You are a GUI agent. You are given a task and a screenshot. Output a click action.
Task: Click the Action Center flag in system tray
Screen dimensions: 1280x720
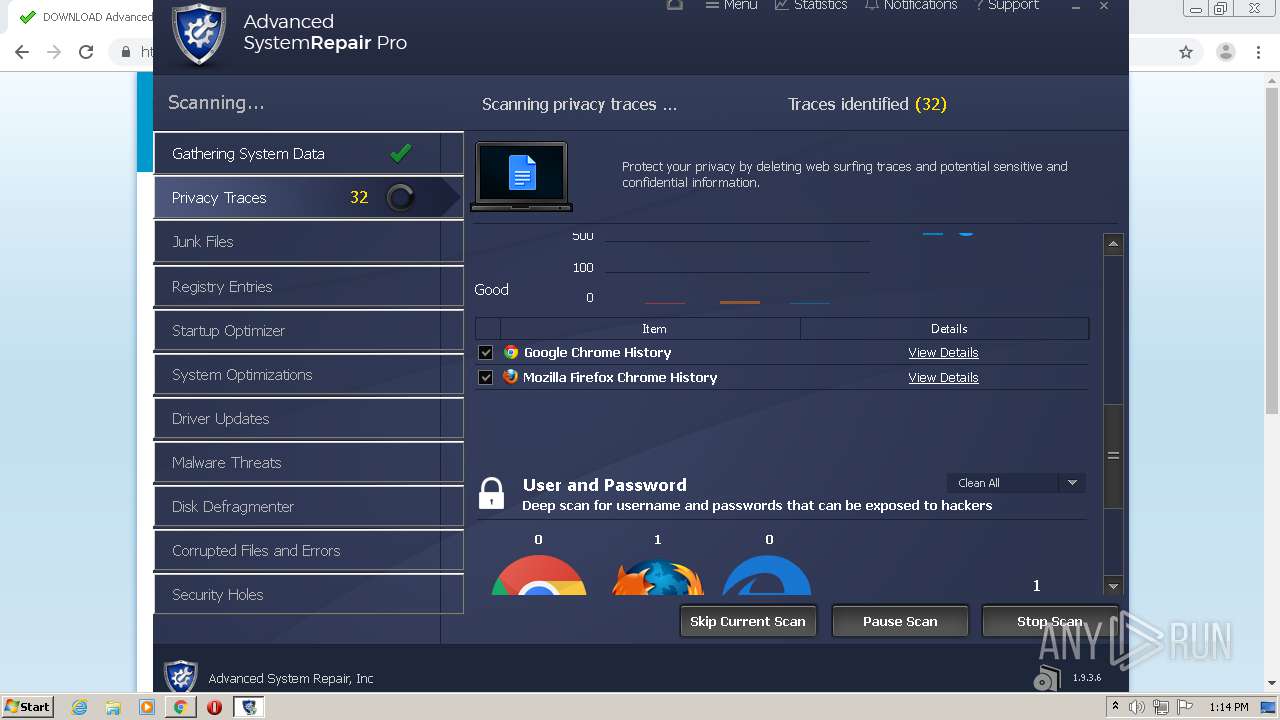1184,707
